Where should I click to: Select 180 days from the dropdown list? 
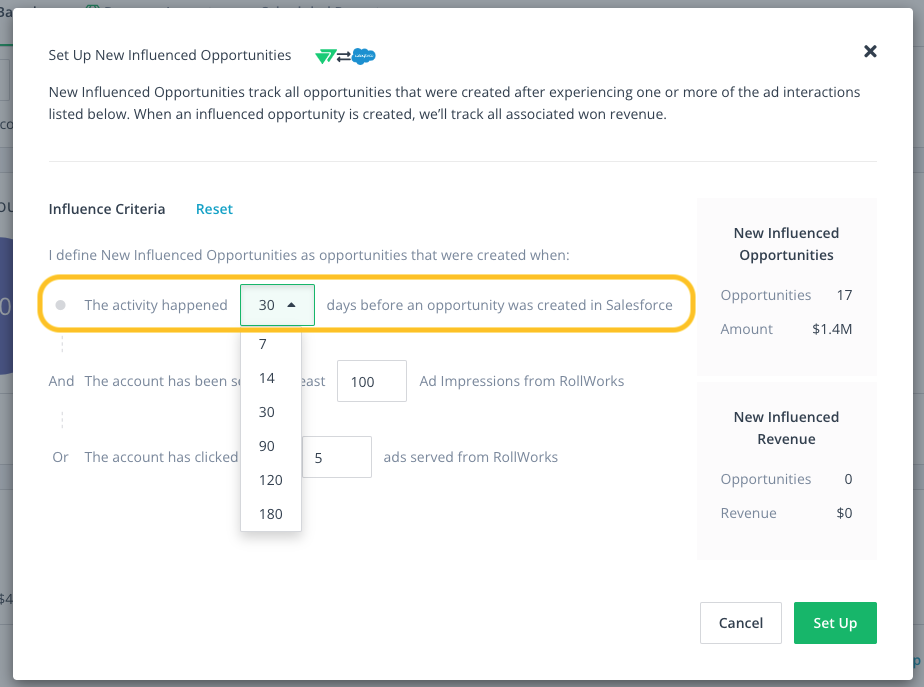pos(270,514)
